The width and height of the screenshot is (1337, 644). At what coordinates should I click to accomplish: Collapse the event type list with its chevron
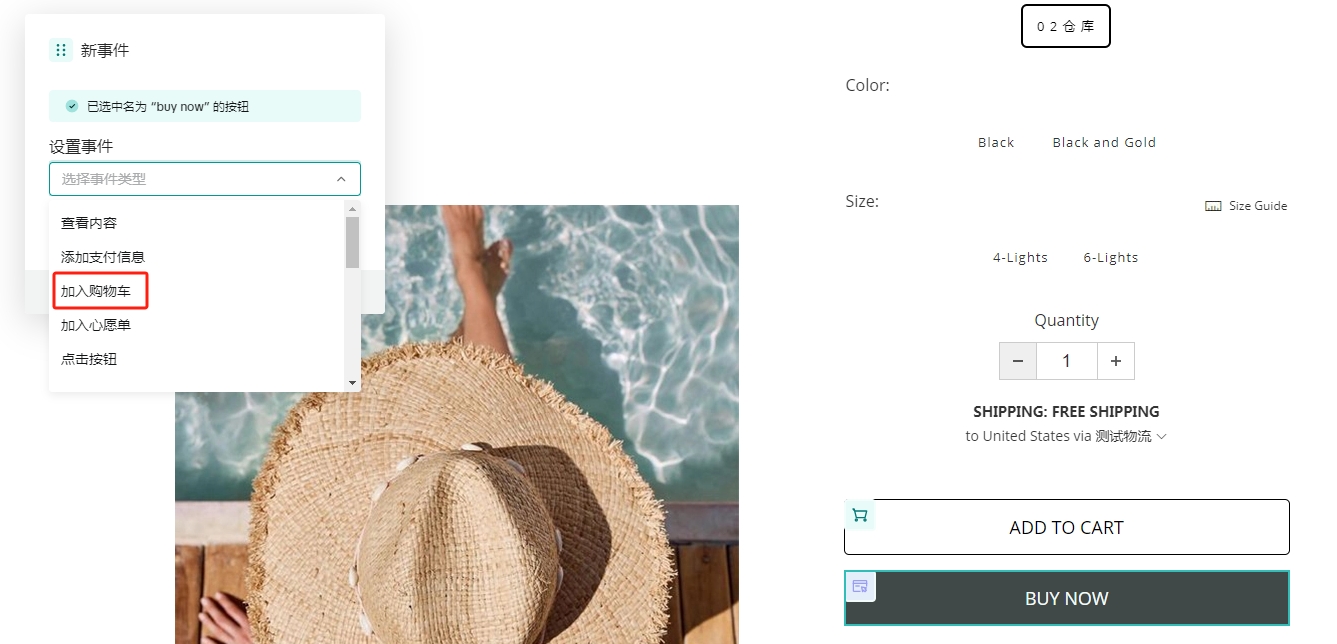pyautogui.click(x=341, y=179)
